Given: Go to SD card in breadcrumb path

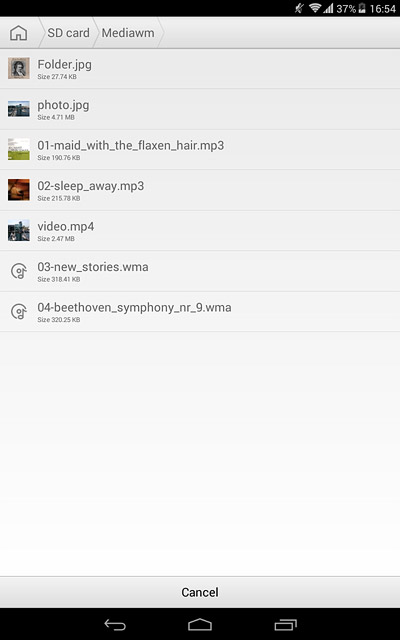Looking at the screenshot, I should click(68, 33).
